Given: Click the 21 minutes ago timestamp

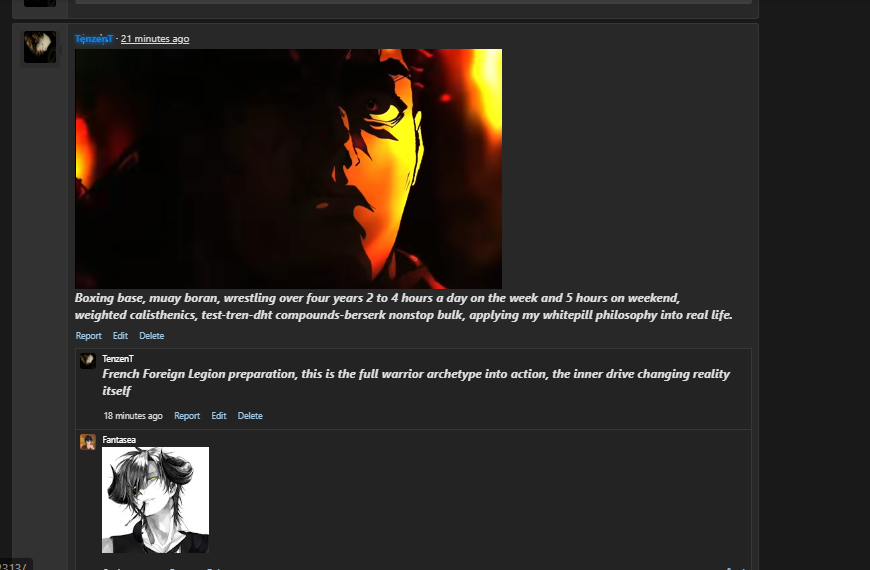Looking at the screenshot, I should [x=155, y=39].
